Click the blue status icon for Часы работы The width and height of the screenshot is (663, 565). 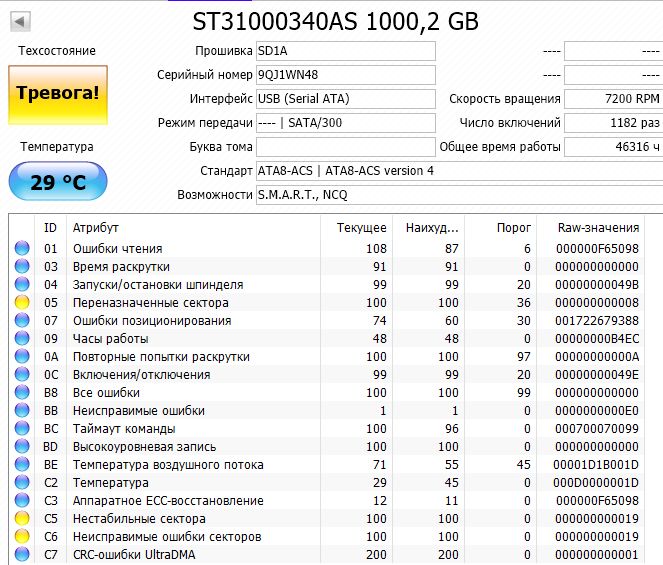(22, 339)
